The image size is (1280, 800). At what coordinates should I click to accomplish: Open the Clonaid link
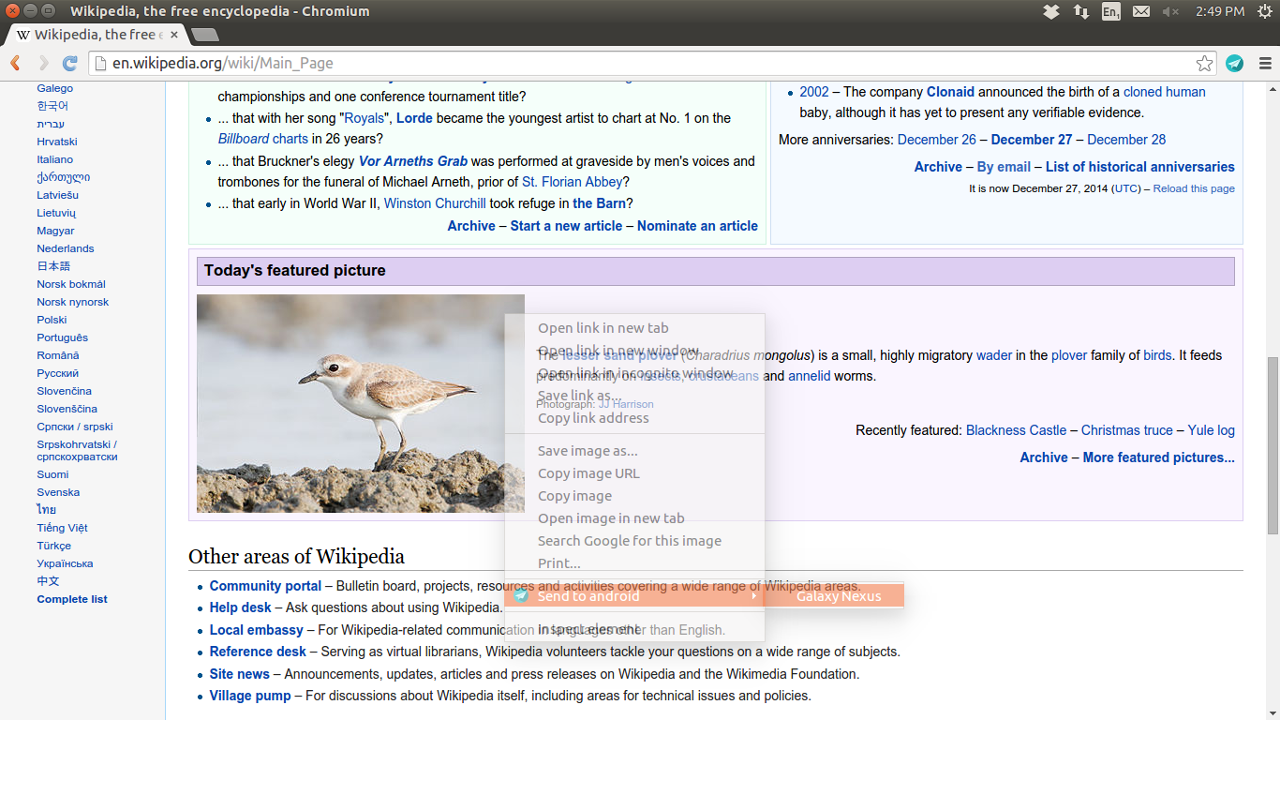[950, 92]
